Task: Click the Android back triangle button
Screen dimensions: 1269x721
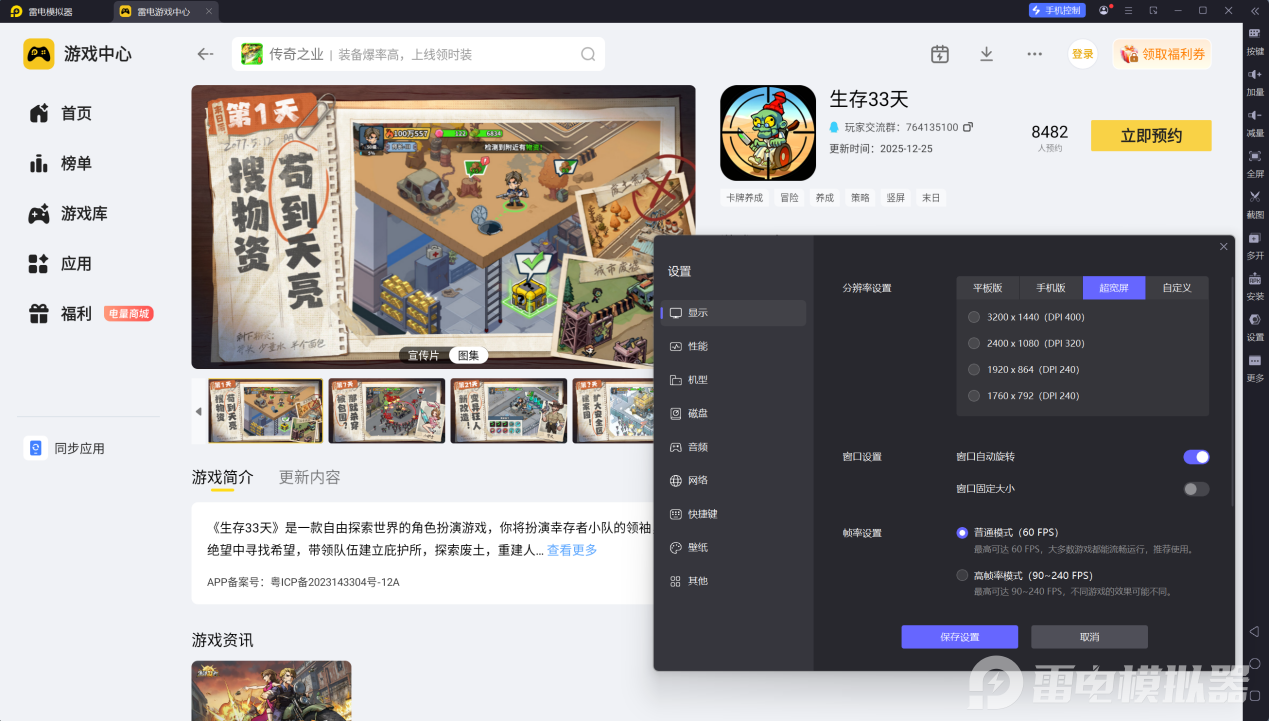Action: click(x=1254, y=631)
